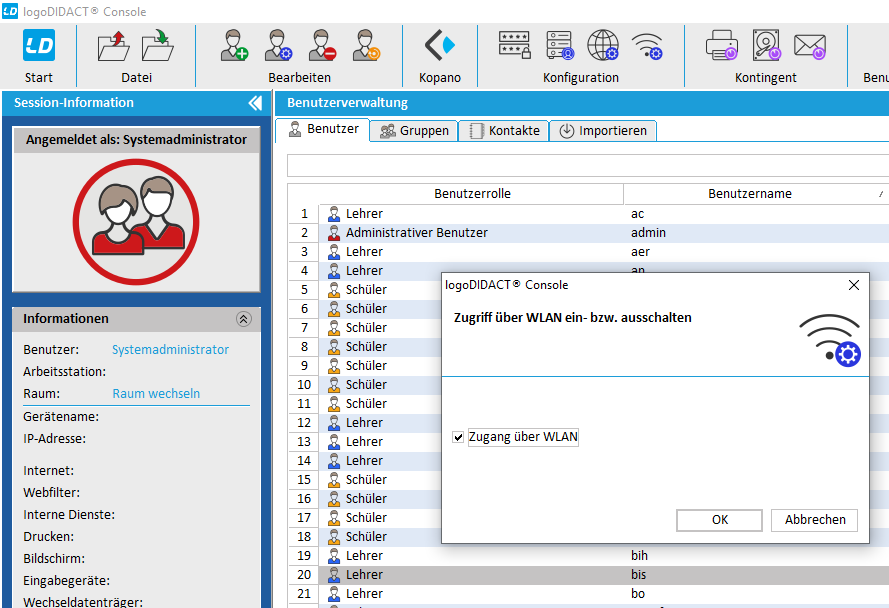The image size is (889, 608).
Task: Click the LD Start icon
Action: 39,45
